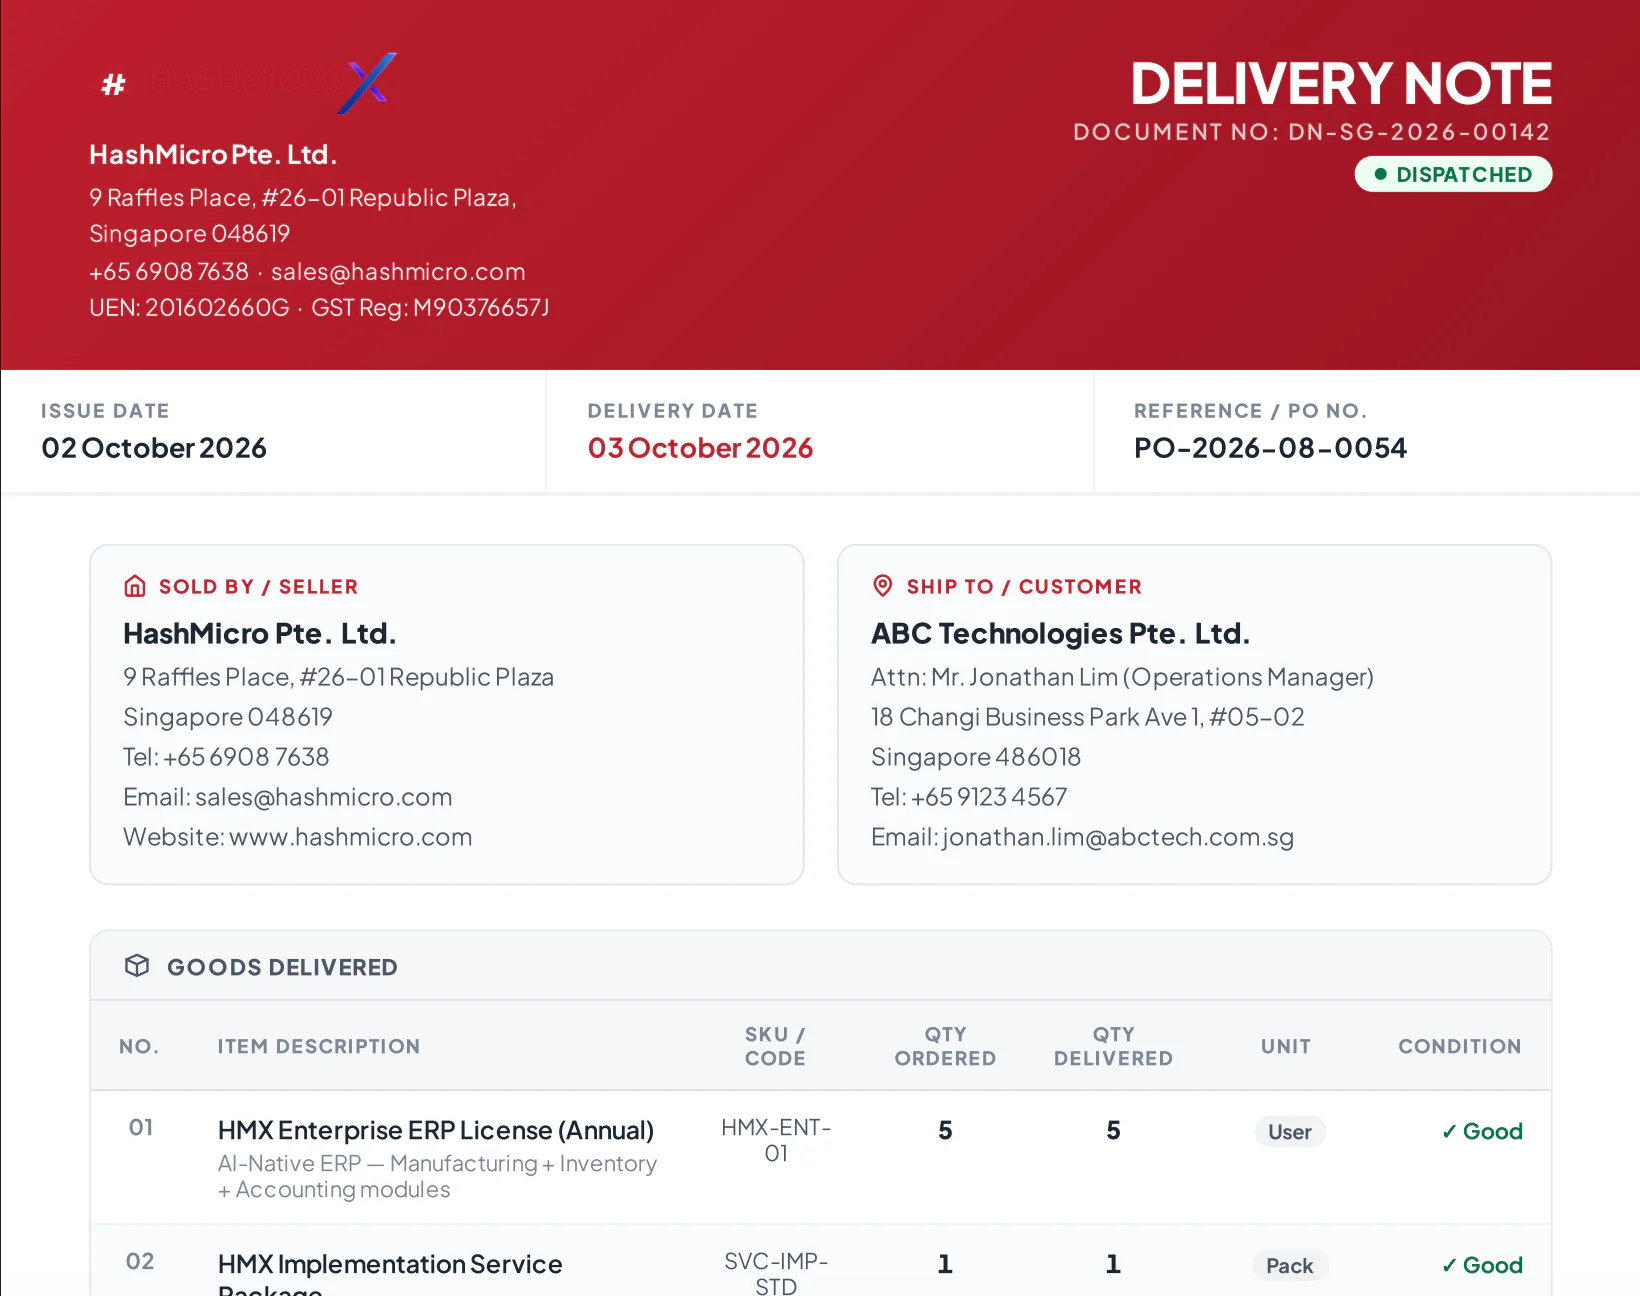
Task: Click the seller Email: sales@hashmicro.com line
Action: (288, 797)
